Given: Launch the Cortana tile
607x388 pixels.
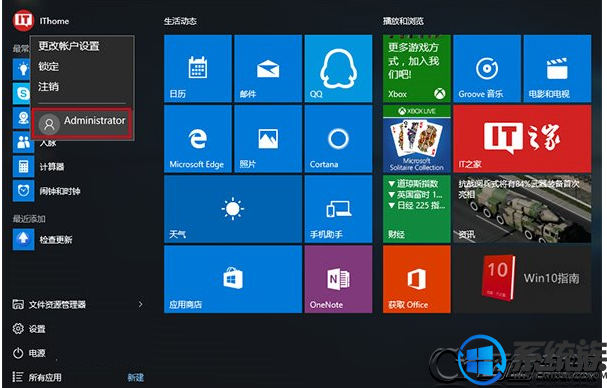Looking at the screenshot, I should [338, 139].
